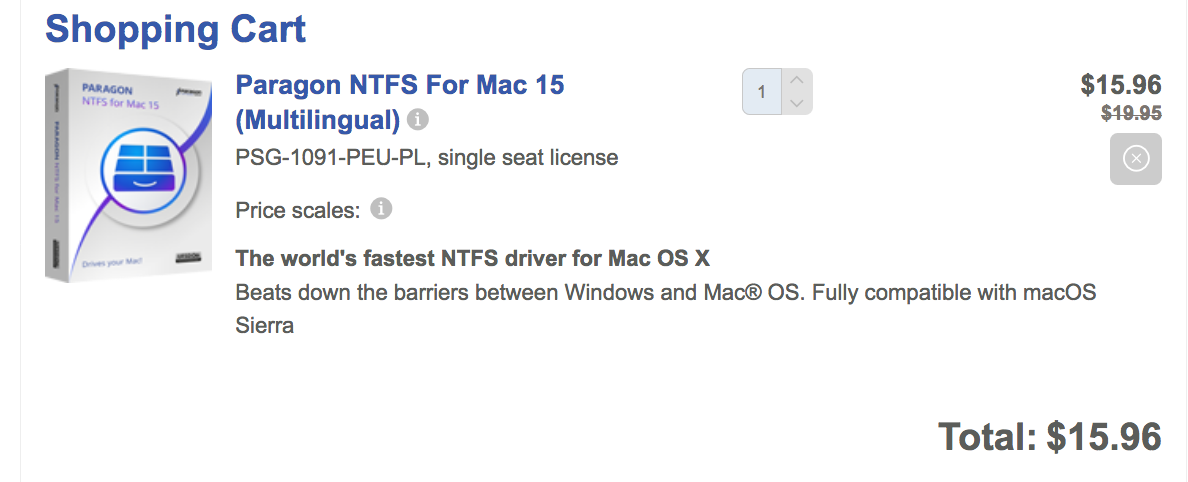Screen dimensions: 1188x482
Task: Click the word "Sierra" in the description
Action: coord(265,326)
